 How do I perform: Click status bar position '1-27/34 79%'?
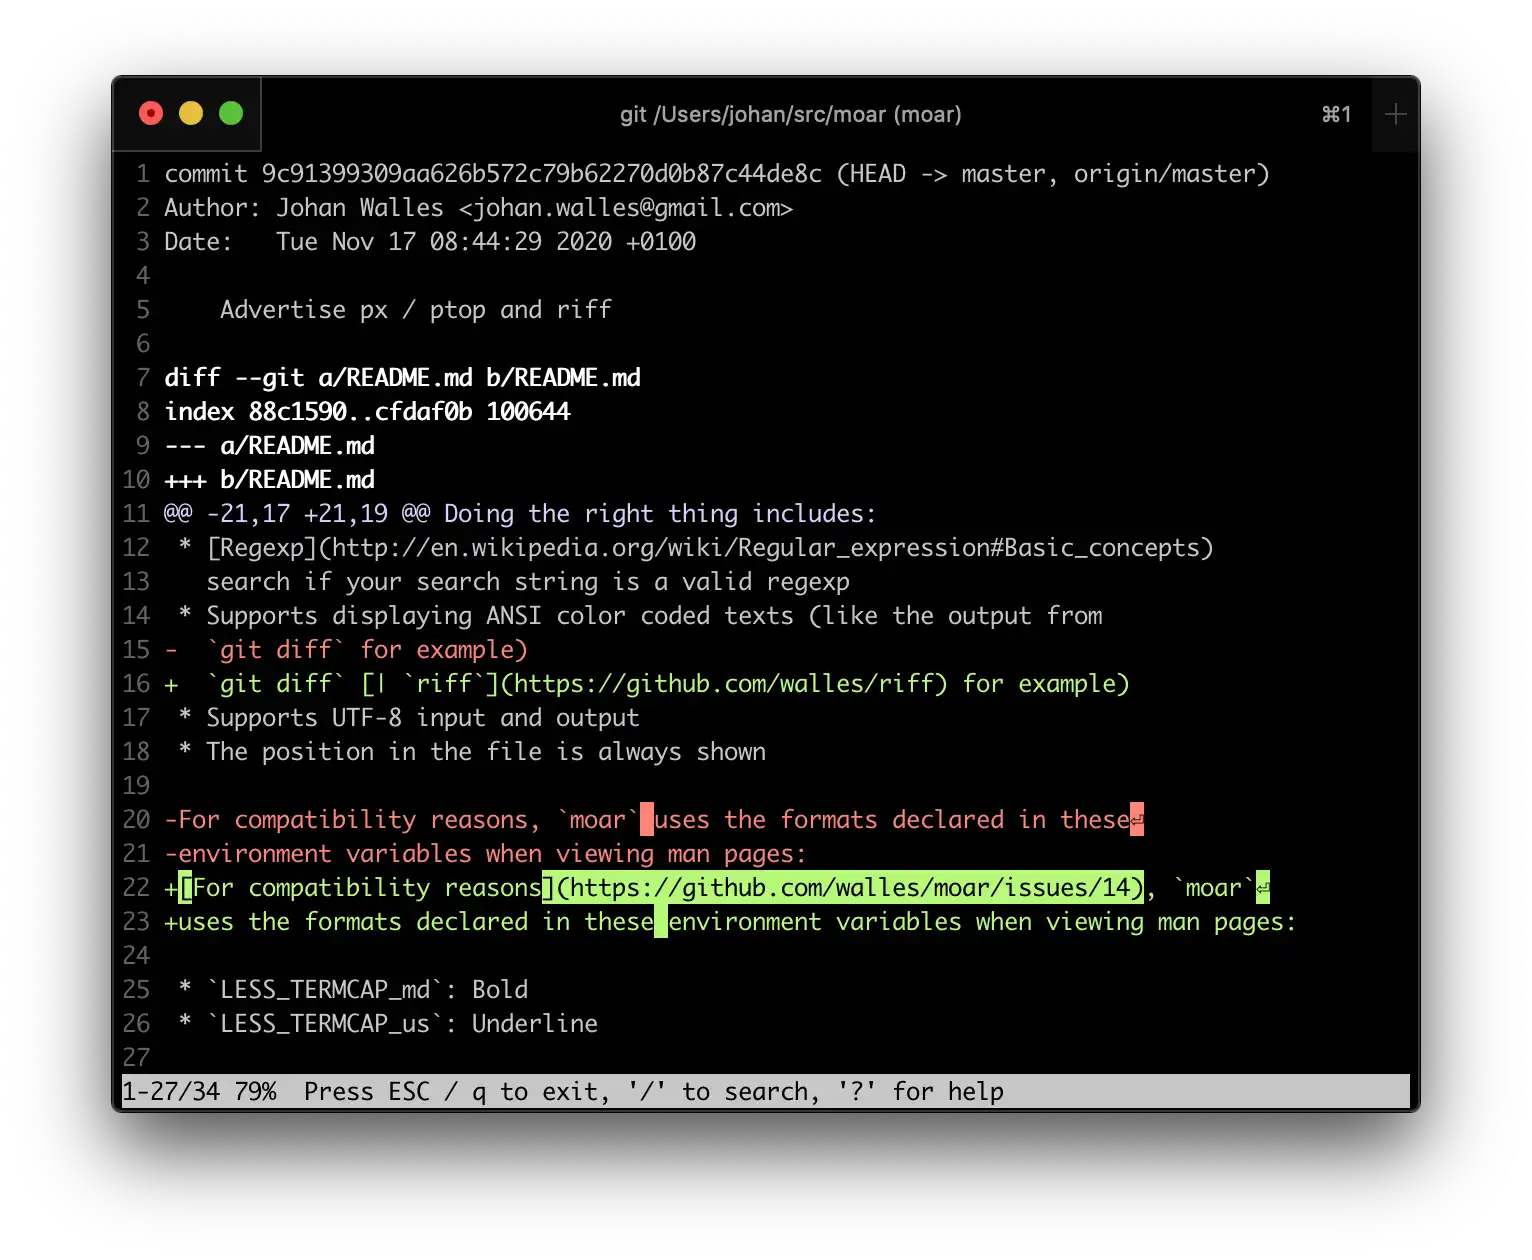pos(199,1092)
